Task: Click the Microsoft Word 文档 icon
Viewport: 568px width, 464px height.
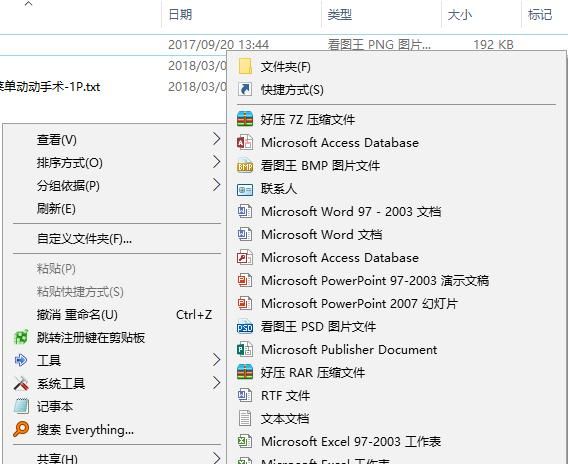Action: pos(245,234)
